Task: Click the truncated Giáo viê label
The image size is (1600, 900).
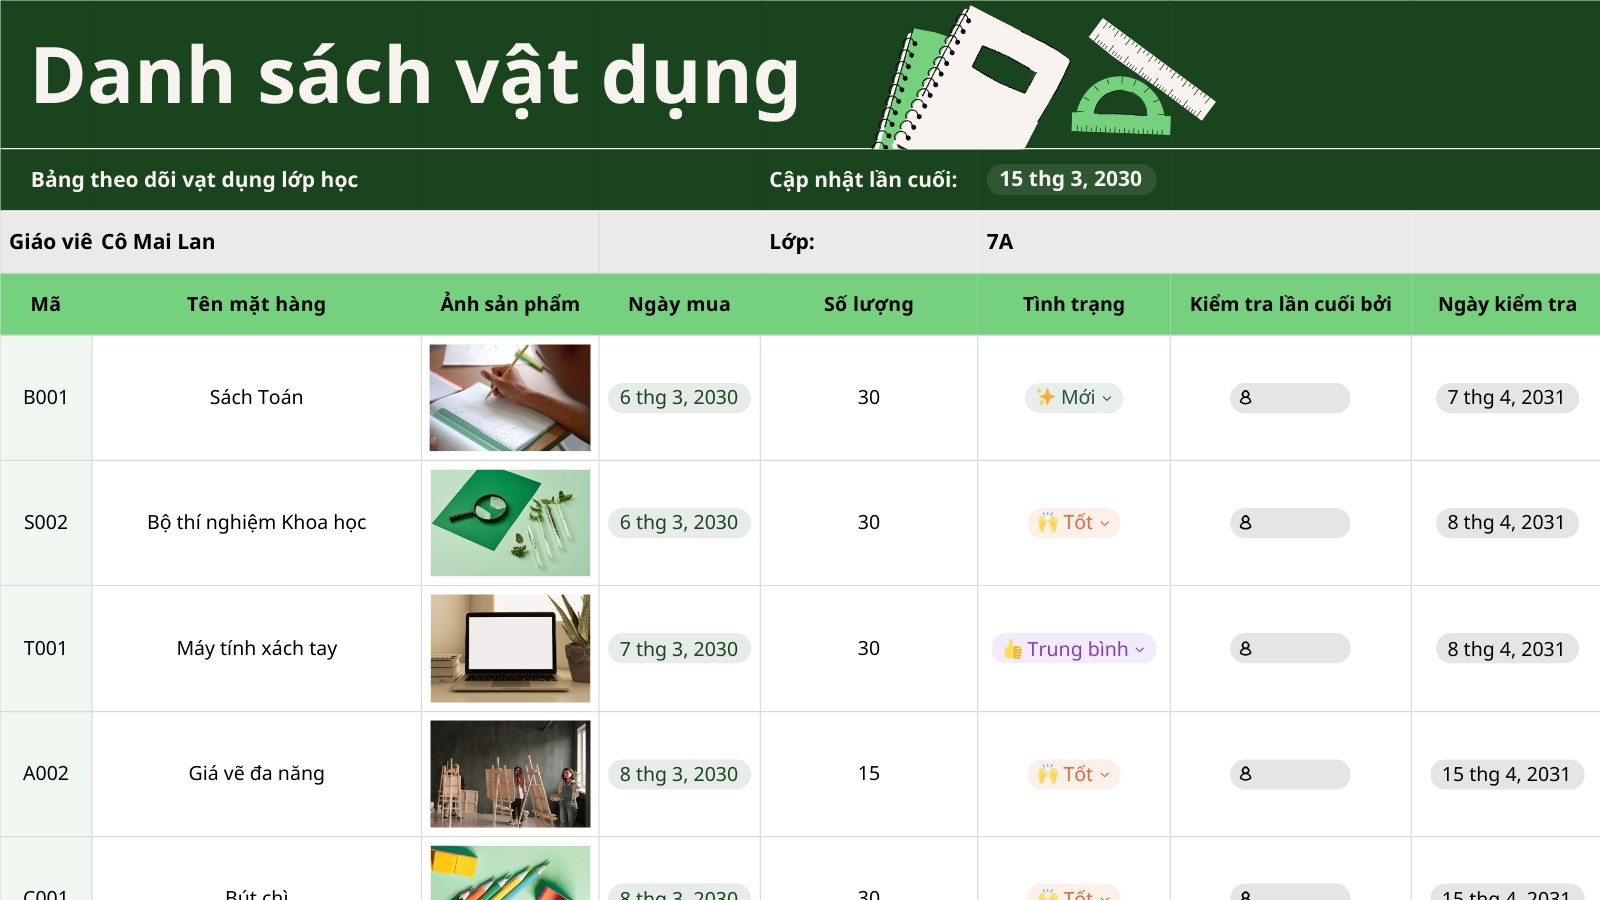Action: click(51, 242)
